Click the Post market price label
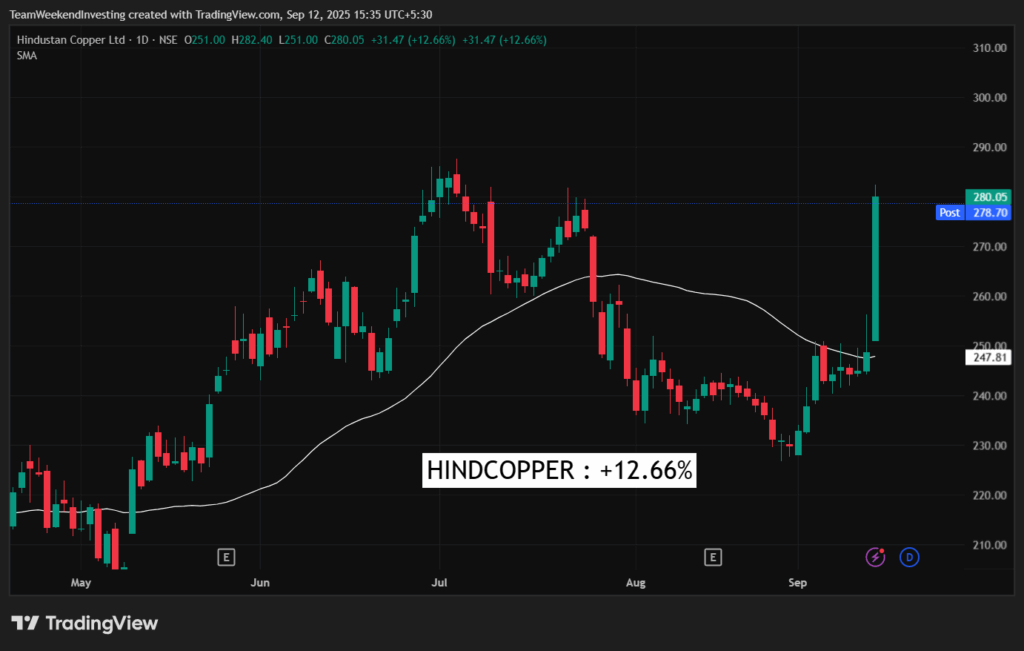The height and width of the screenshot is (651, 1024). tap(950, 212)
